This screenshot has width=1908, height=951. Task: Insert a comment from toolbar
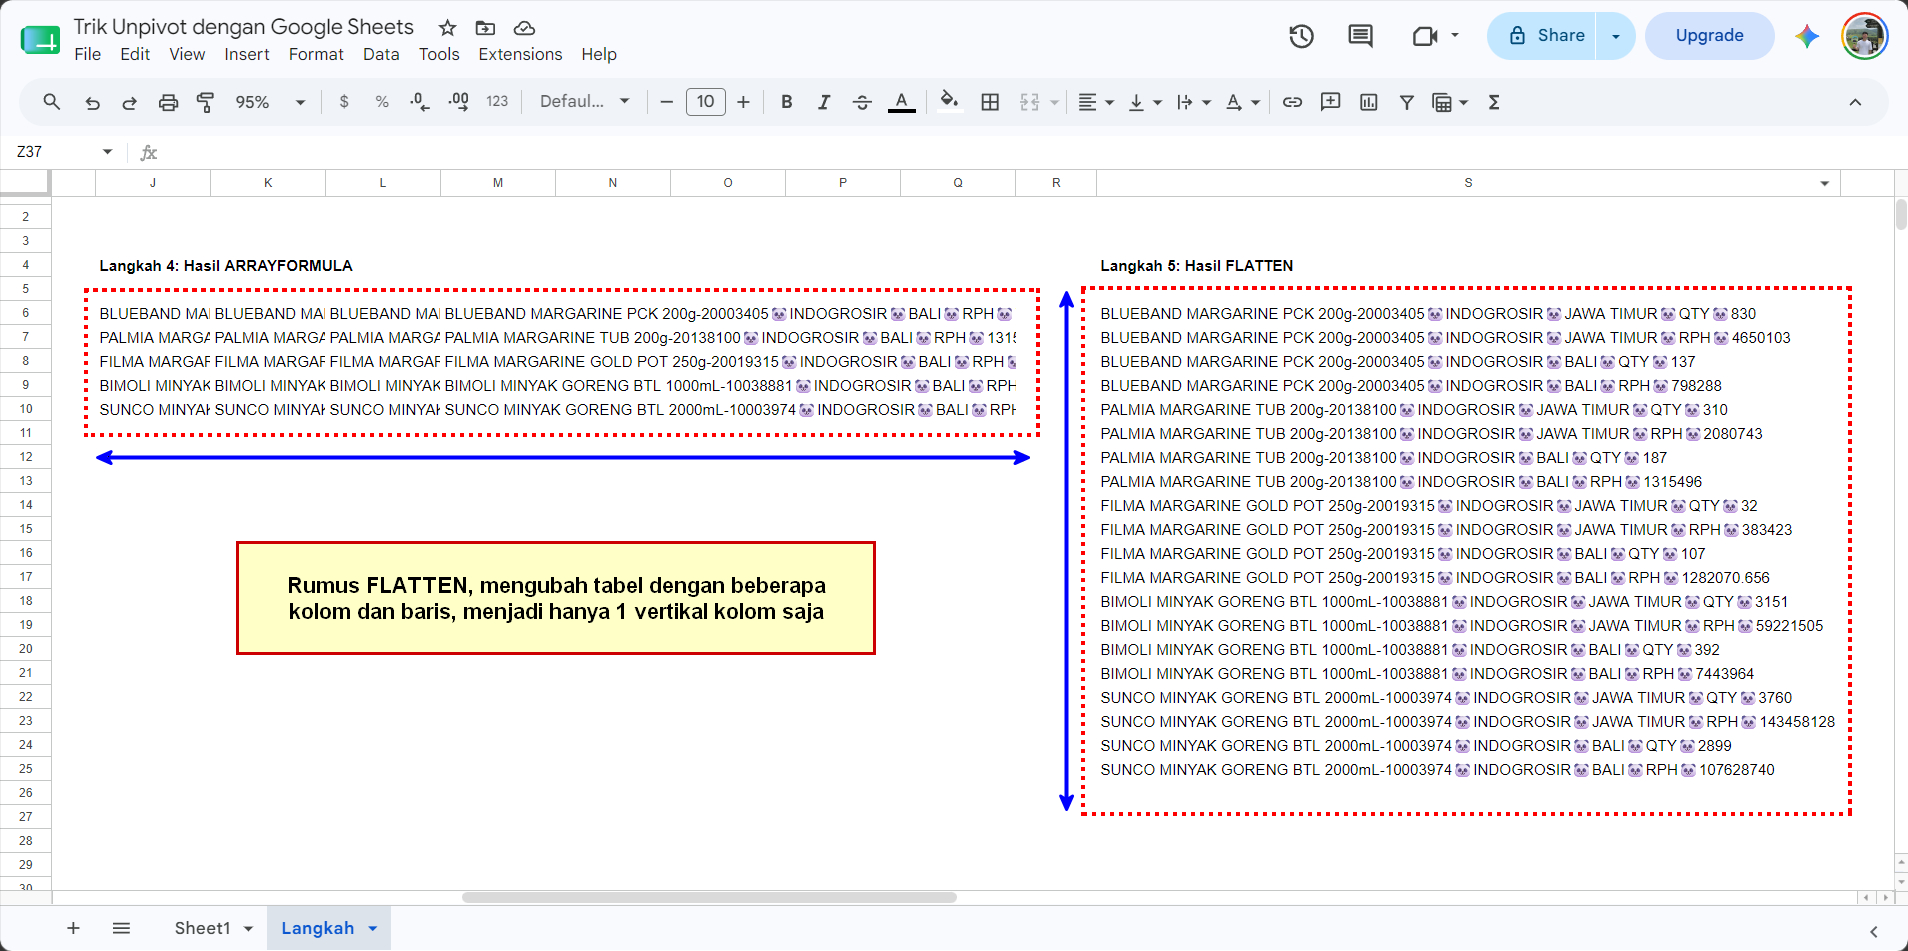(x=1330, y=102)
